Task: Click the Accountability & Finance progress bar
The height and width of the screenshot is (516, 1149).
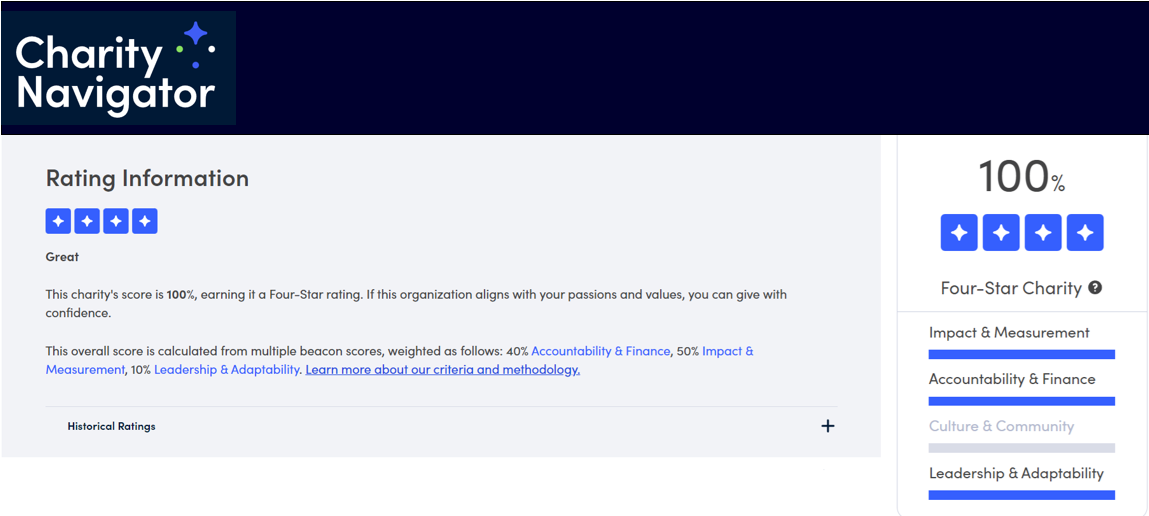Action: [x=1021, y=401]
